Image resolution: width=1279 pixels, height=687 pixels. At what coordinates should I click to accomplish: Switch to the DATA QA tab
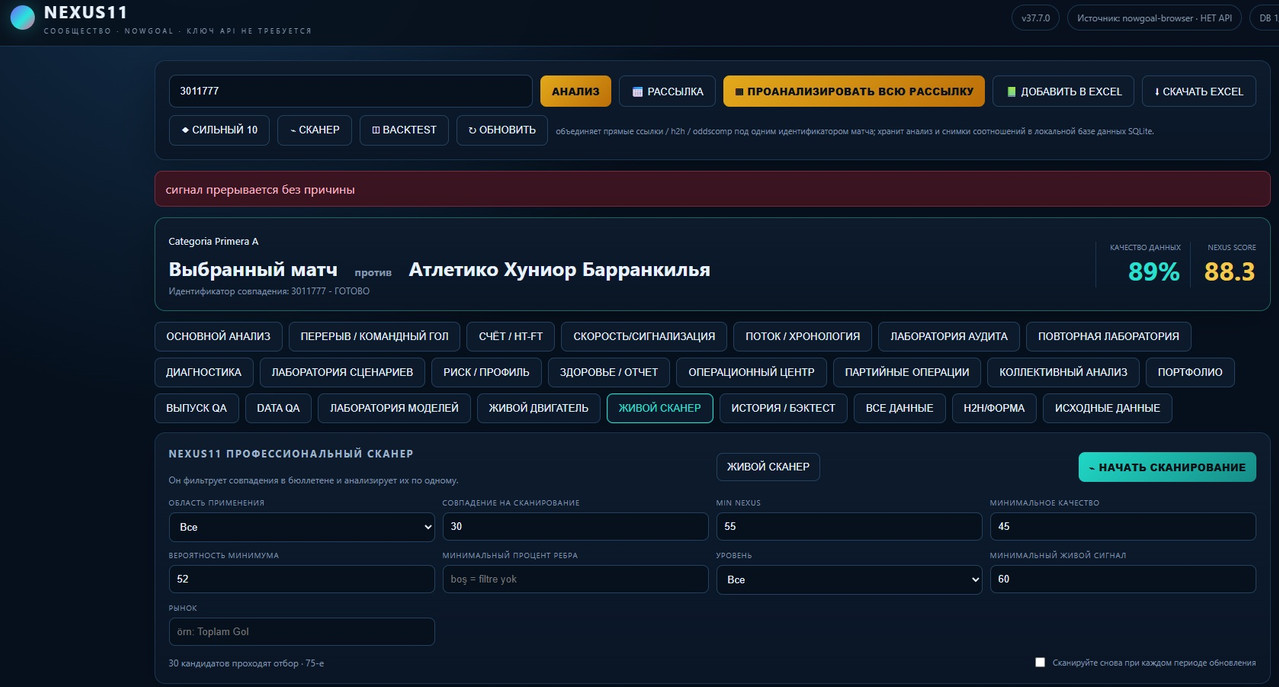(278, 408)
